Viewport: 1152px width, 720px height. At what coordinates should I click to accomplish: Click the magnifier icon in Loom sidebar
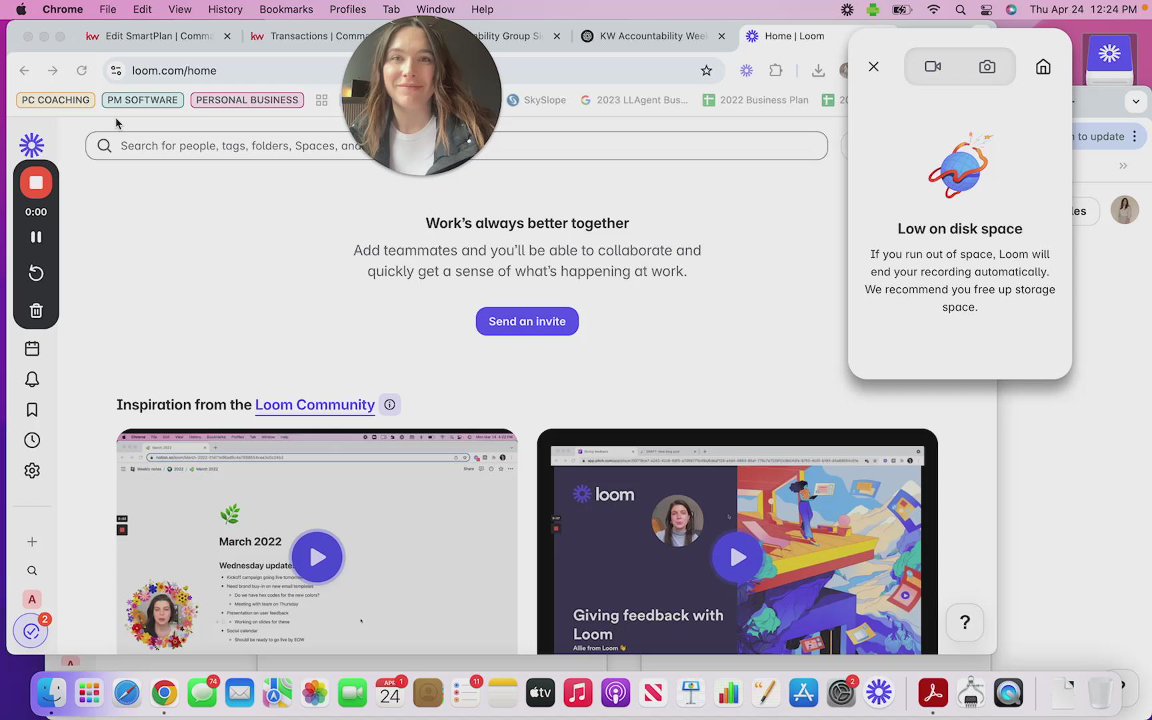32,571
